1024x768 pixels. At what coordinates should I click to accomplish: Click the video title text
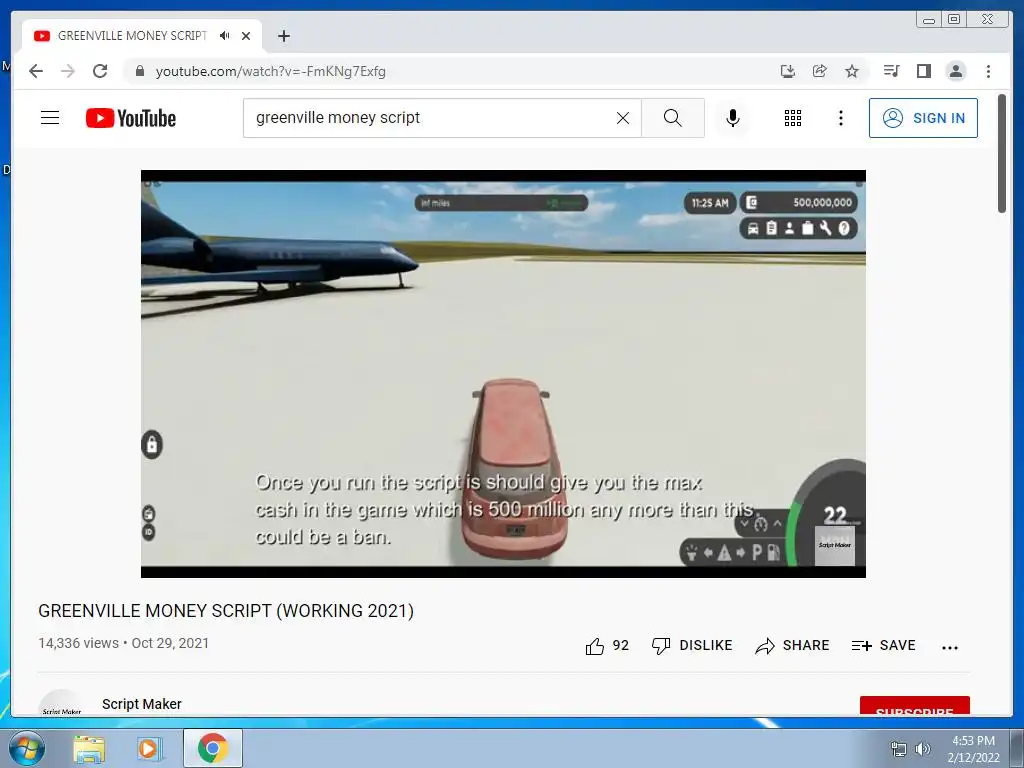pos(226,611)
